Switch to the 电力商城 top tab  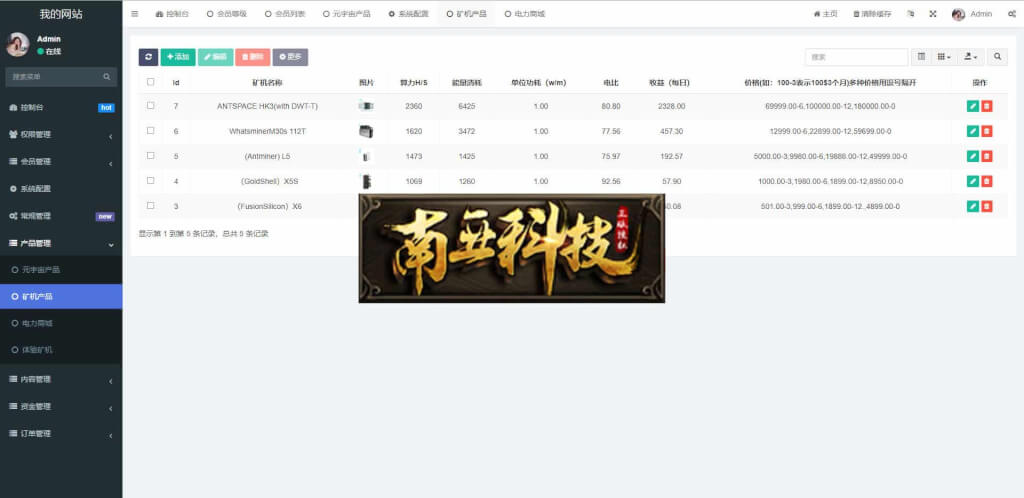point(524,14)
